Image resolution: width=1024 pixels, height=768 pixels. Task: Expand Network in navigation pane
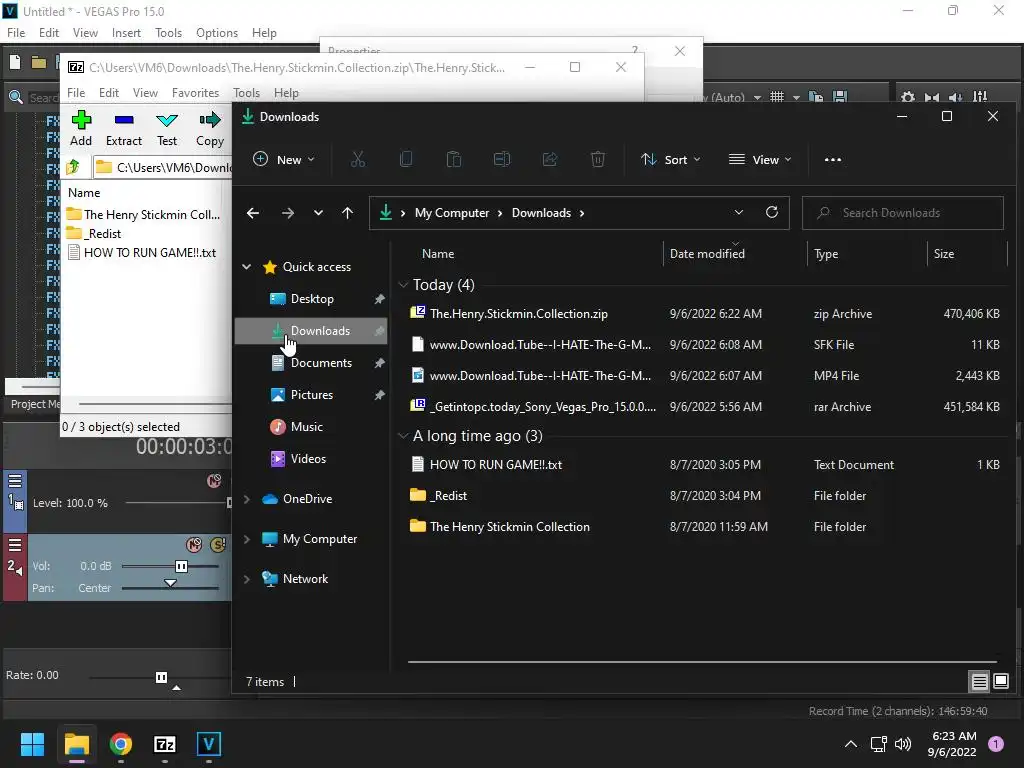[247, 579]
